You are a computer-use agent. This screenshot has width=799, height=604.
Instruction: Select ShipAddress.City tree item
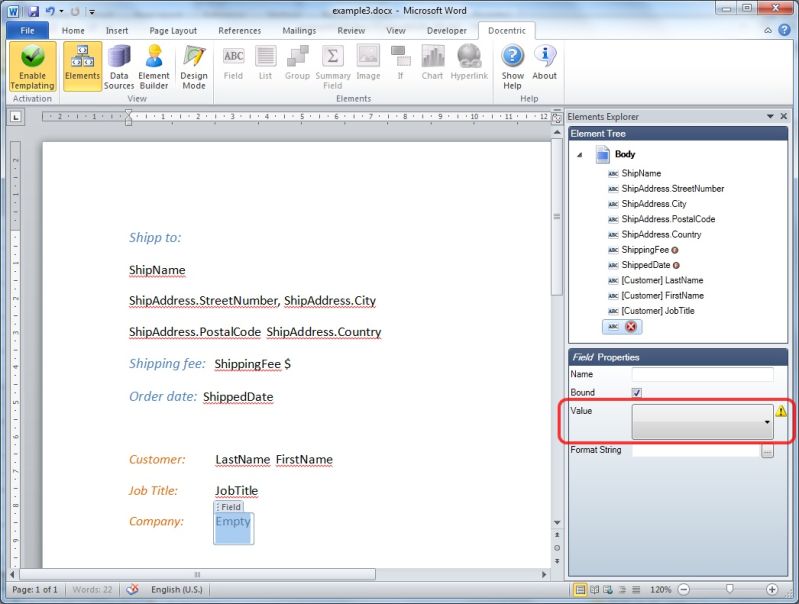coord(654,204)
